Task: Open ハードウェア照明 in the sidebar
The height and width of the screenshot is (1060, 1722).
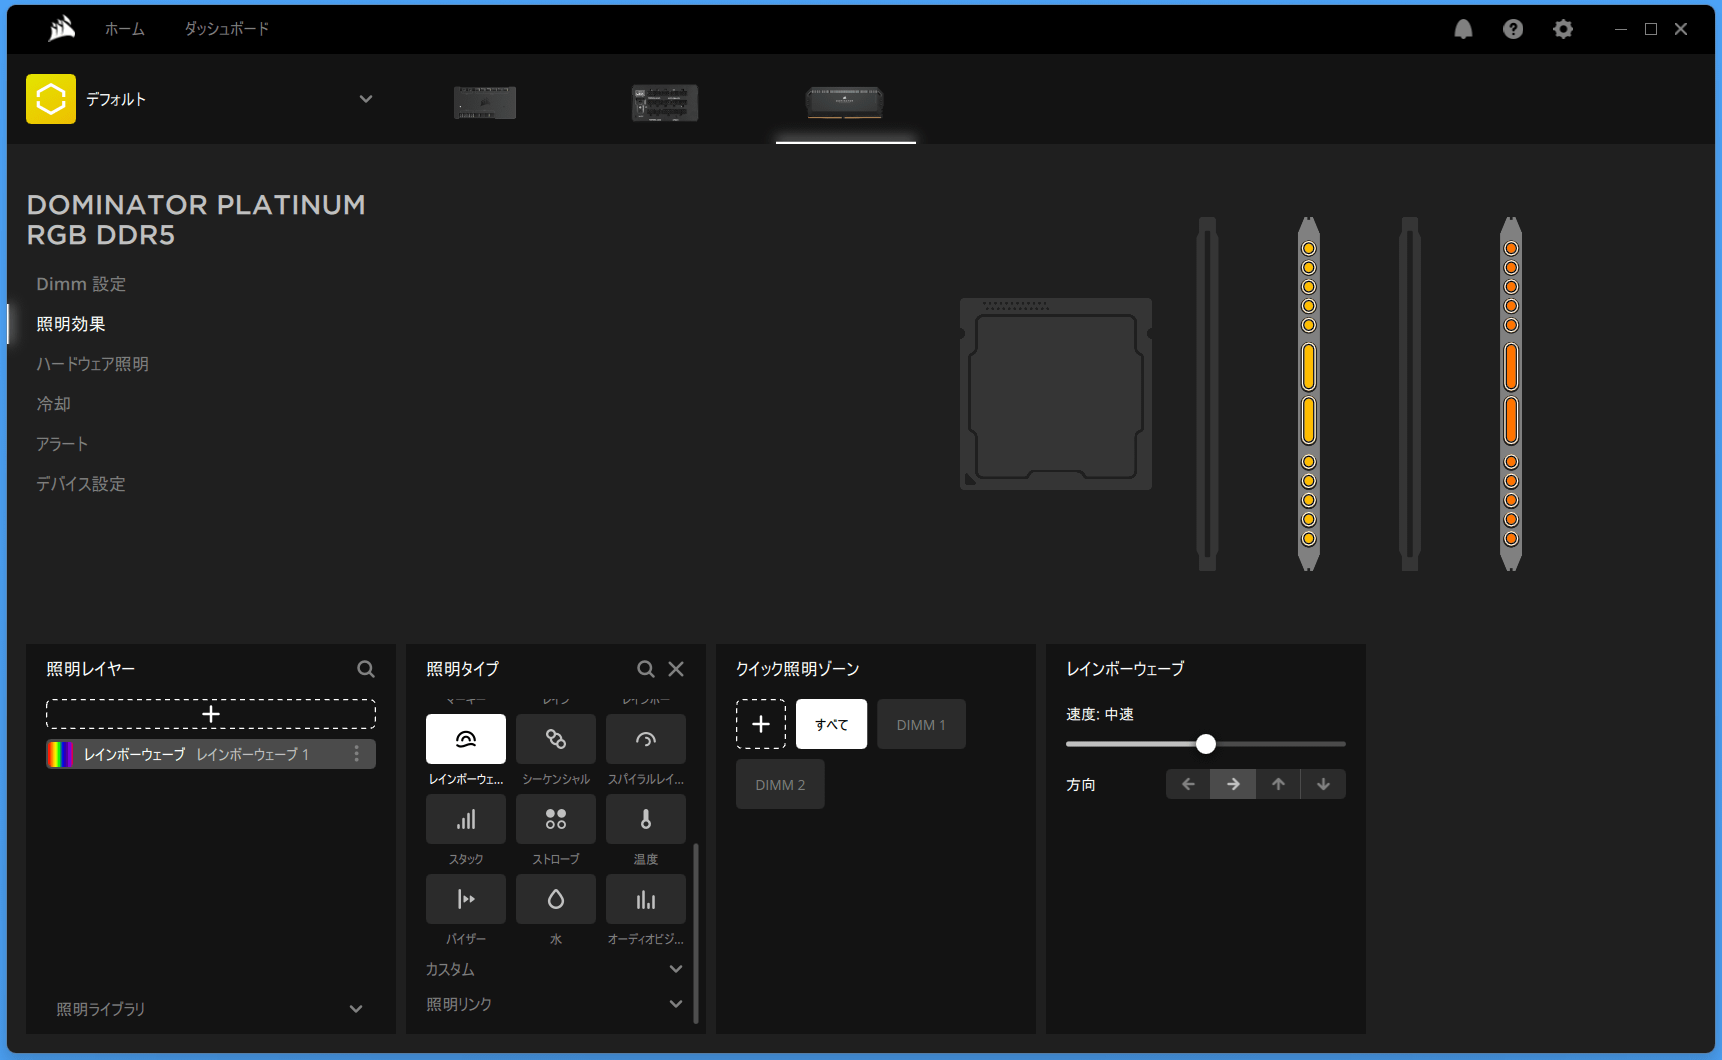Action: tap(92, 364)
